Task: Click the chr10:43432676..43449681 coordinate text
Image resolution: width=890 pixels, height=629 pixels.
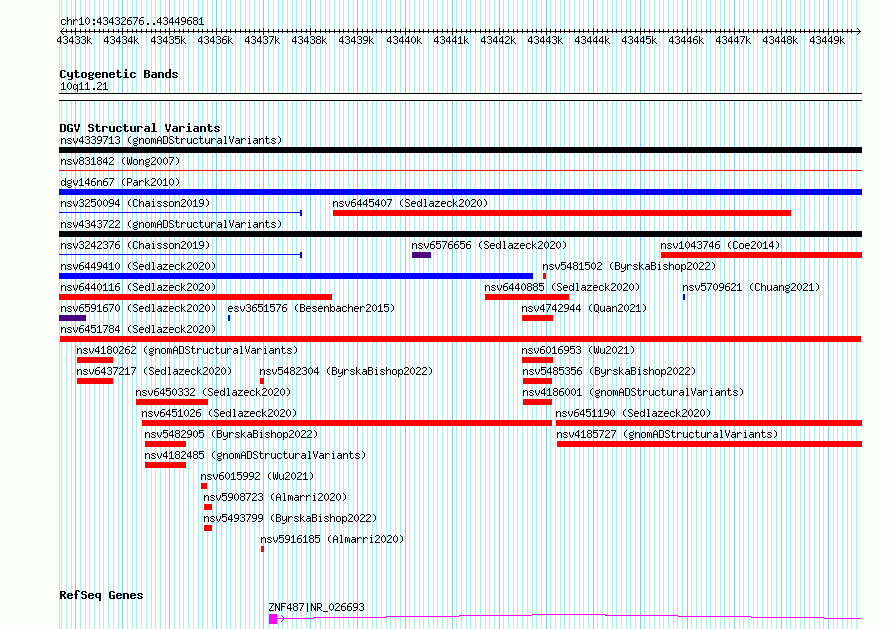Action: tap(132, 21)
